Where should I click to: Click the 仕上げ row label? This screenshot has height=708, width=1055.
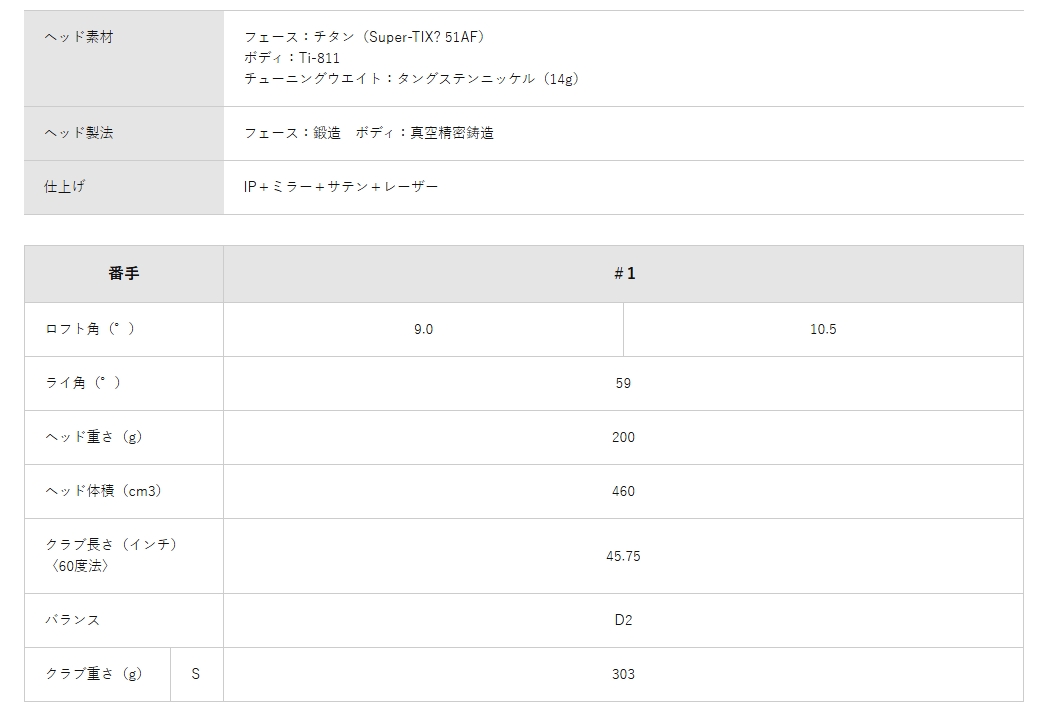click(65, 187)
